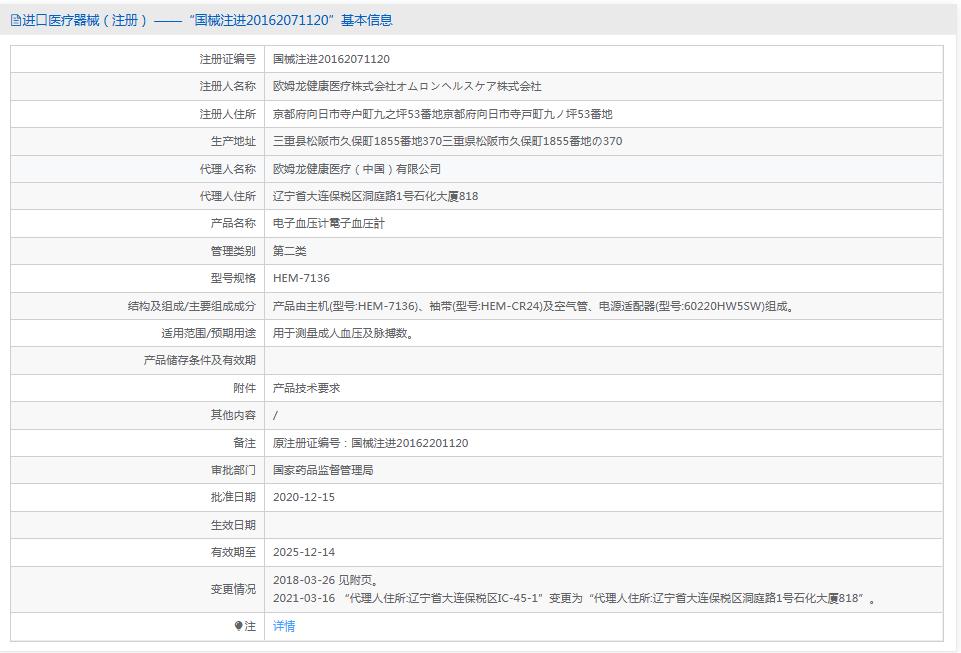Open the 详情 link

pos(283,625)
